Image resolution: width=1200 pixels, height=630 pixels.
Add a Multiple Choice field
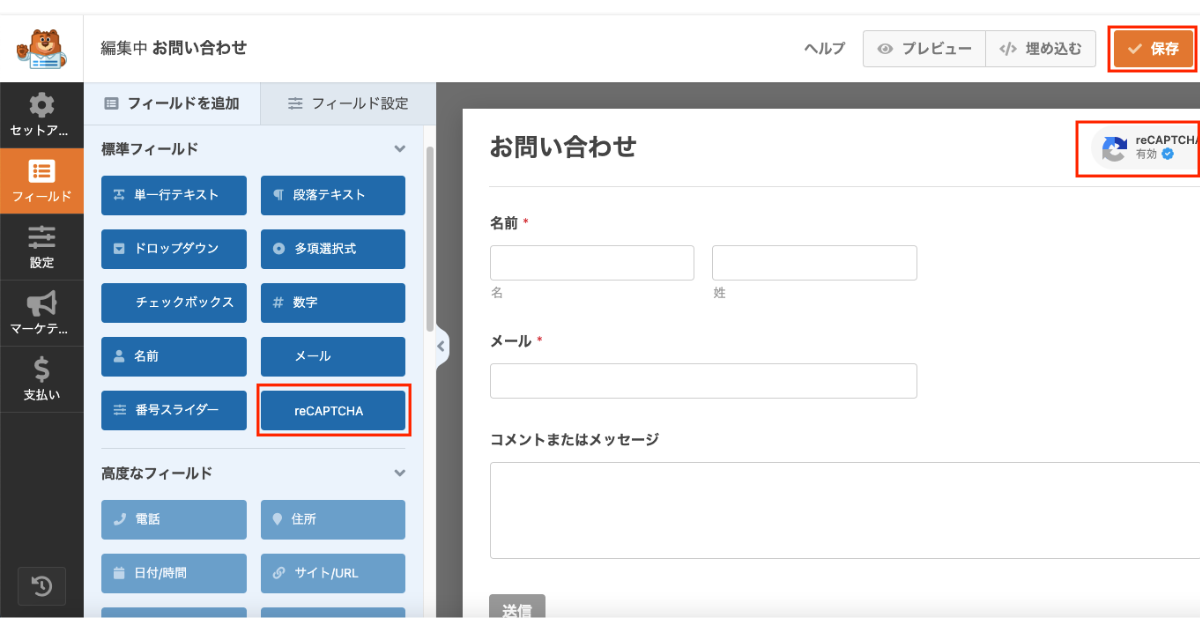333,248
